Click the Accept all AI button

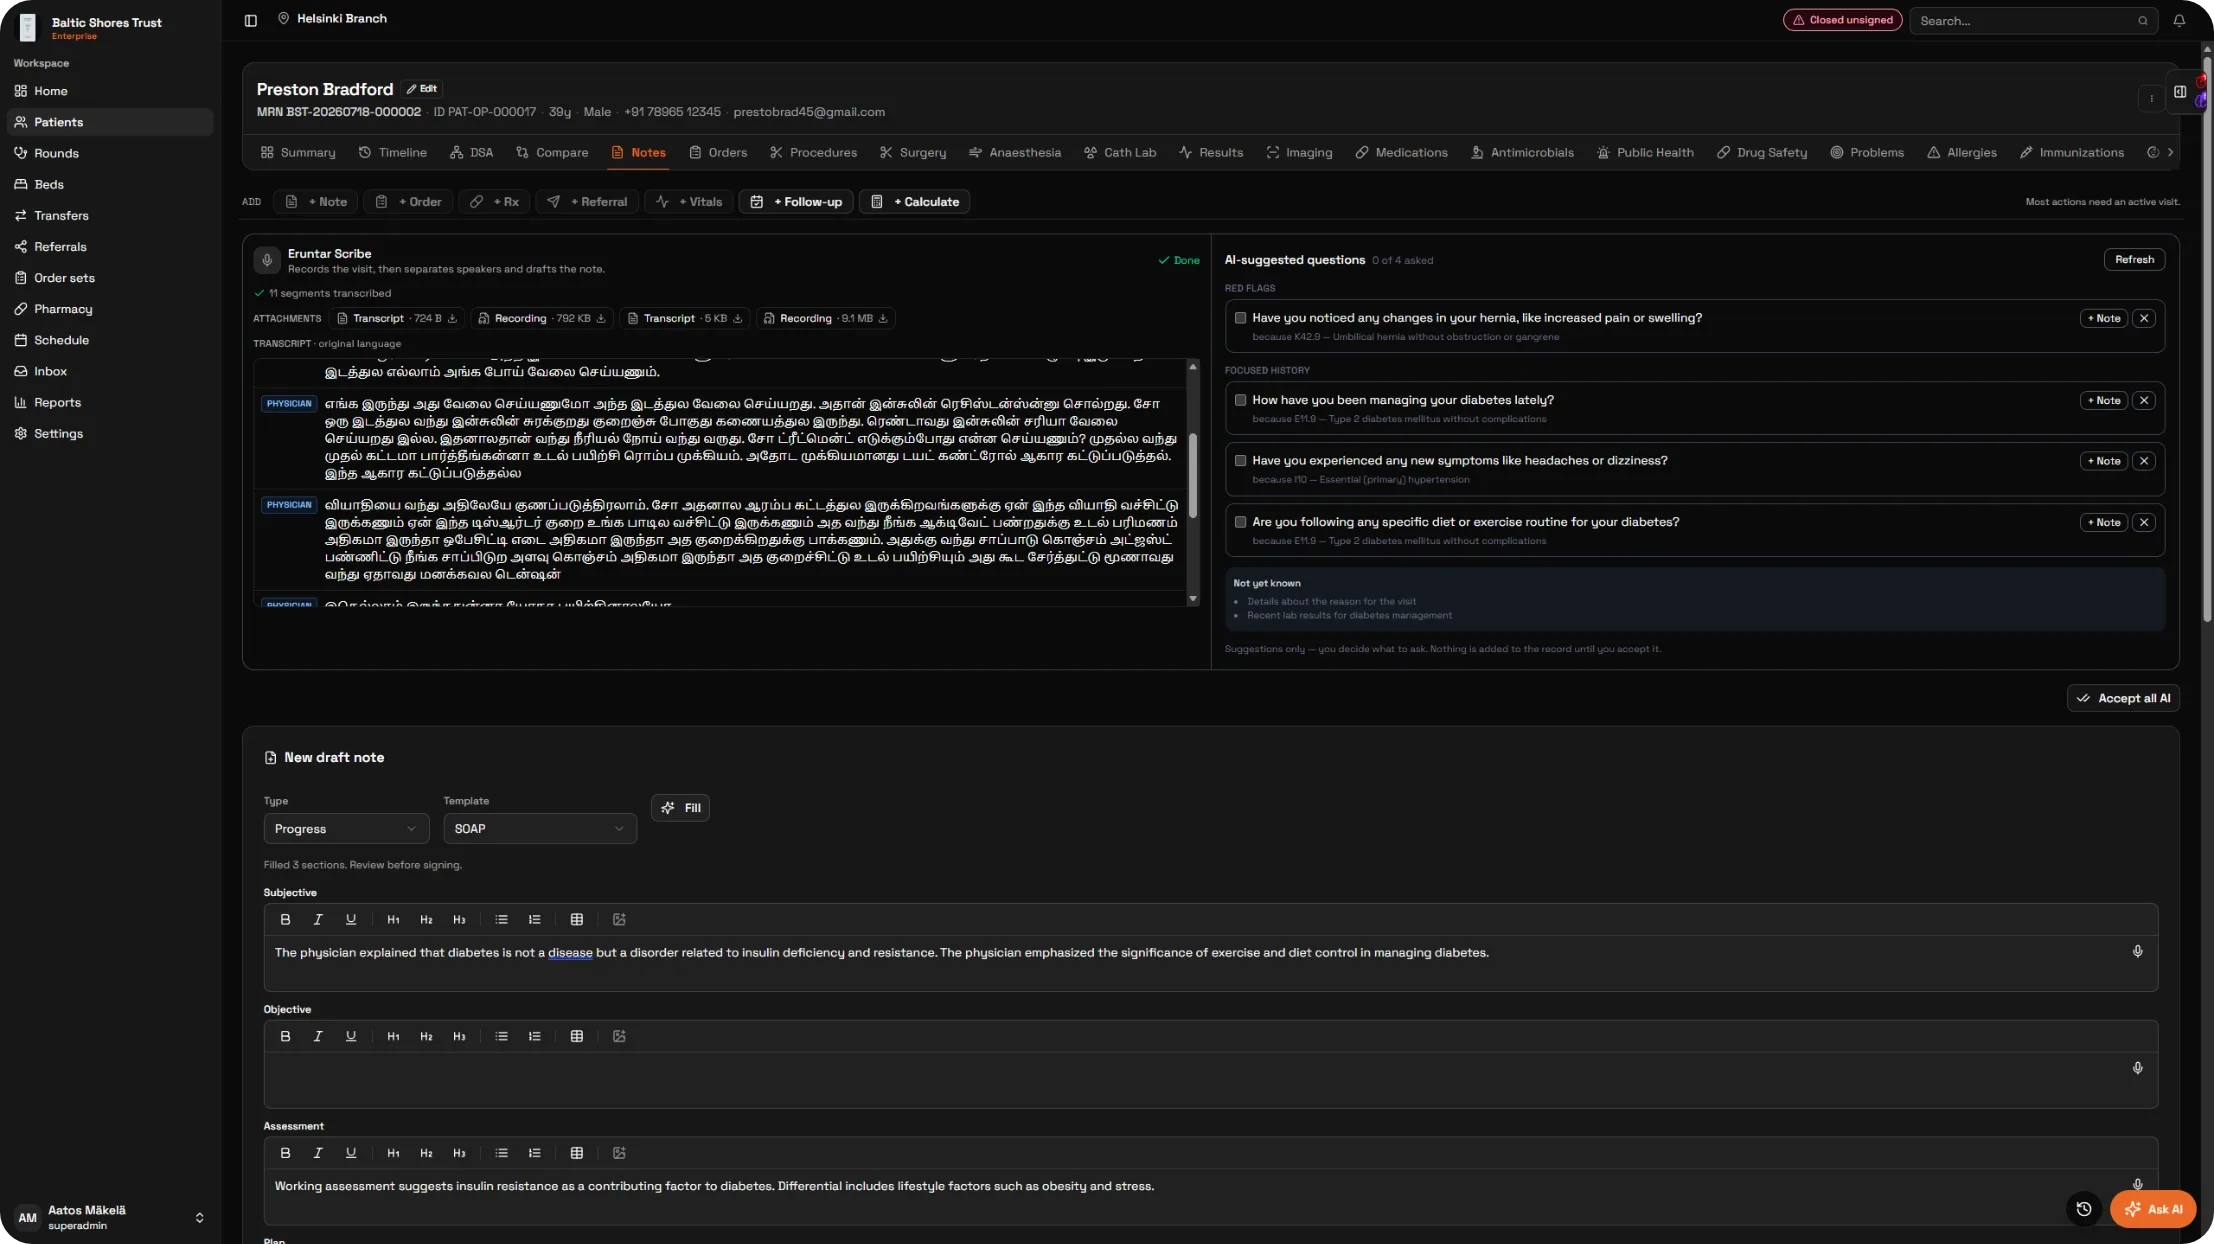[2123, 698]
